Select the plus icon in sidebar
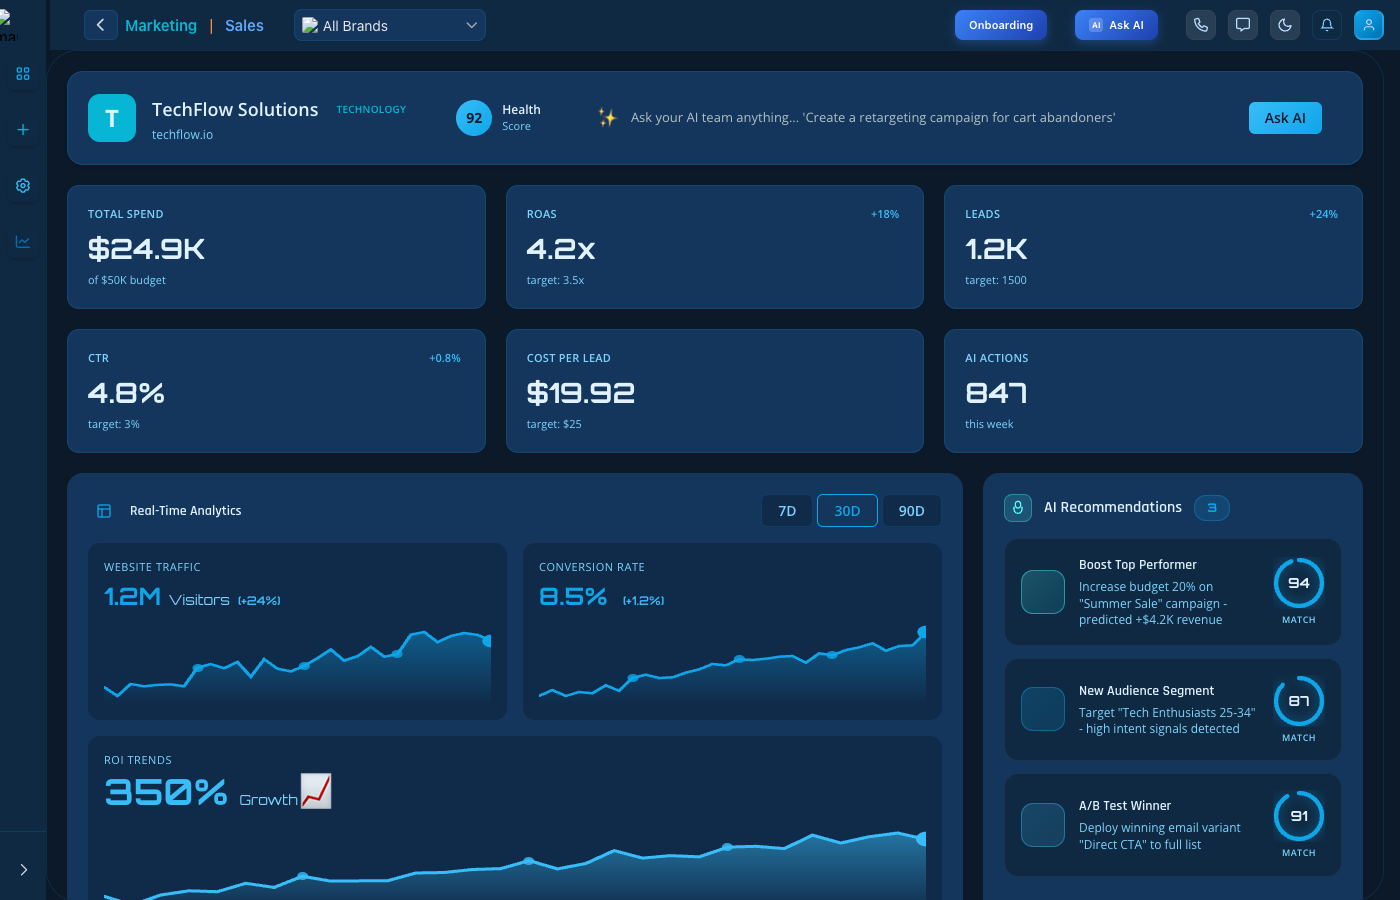This screenshot has height=900, width=1400. 23,130
